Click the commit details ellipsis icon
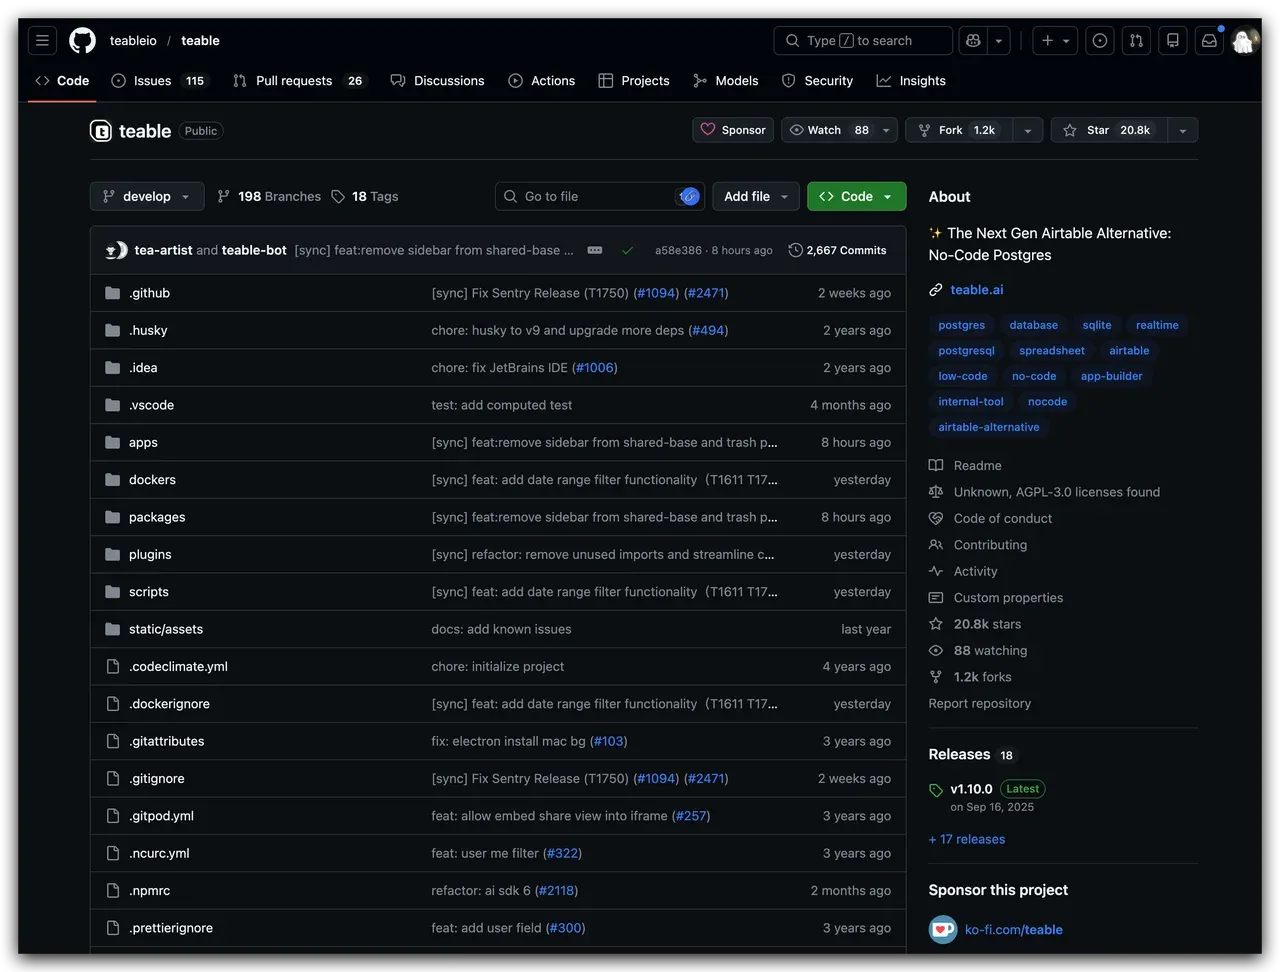This screenshot has height=972, width=1280. tap(595, 250)
